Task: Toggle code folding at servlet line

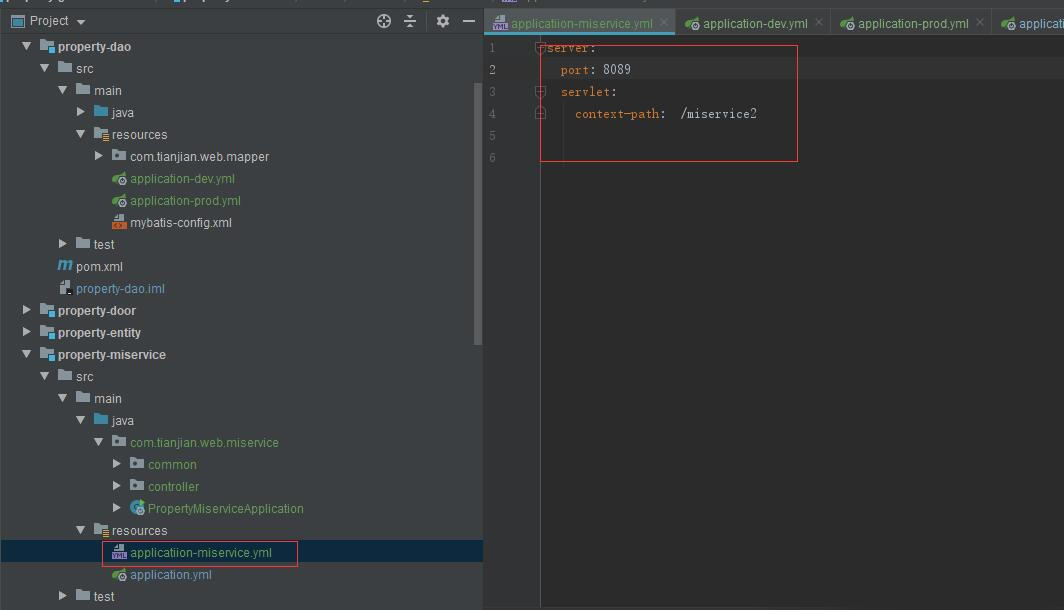Action: (540, 92)
